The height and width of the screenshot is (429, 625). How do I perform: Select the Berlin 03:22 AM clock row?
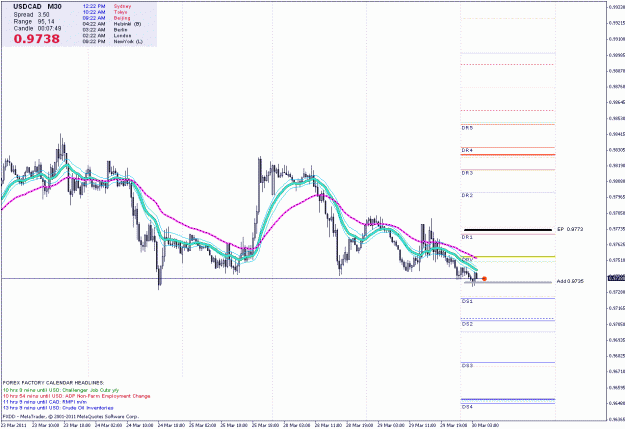[105, 30]
